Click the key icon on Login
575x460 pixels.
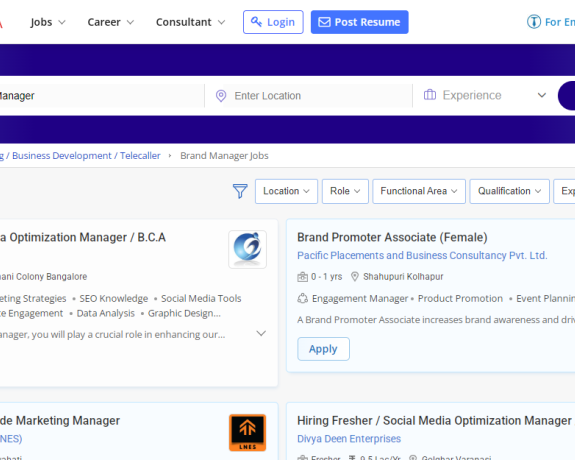pos(256,22)
